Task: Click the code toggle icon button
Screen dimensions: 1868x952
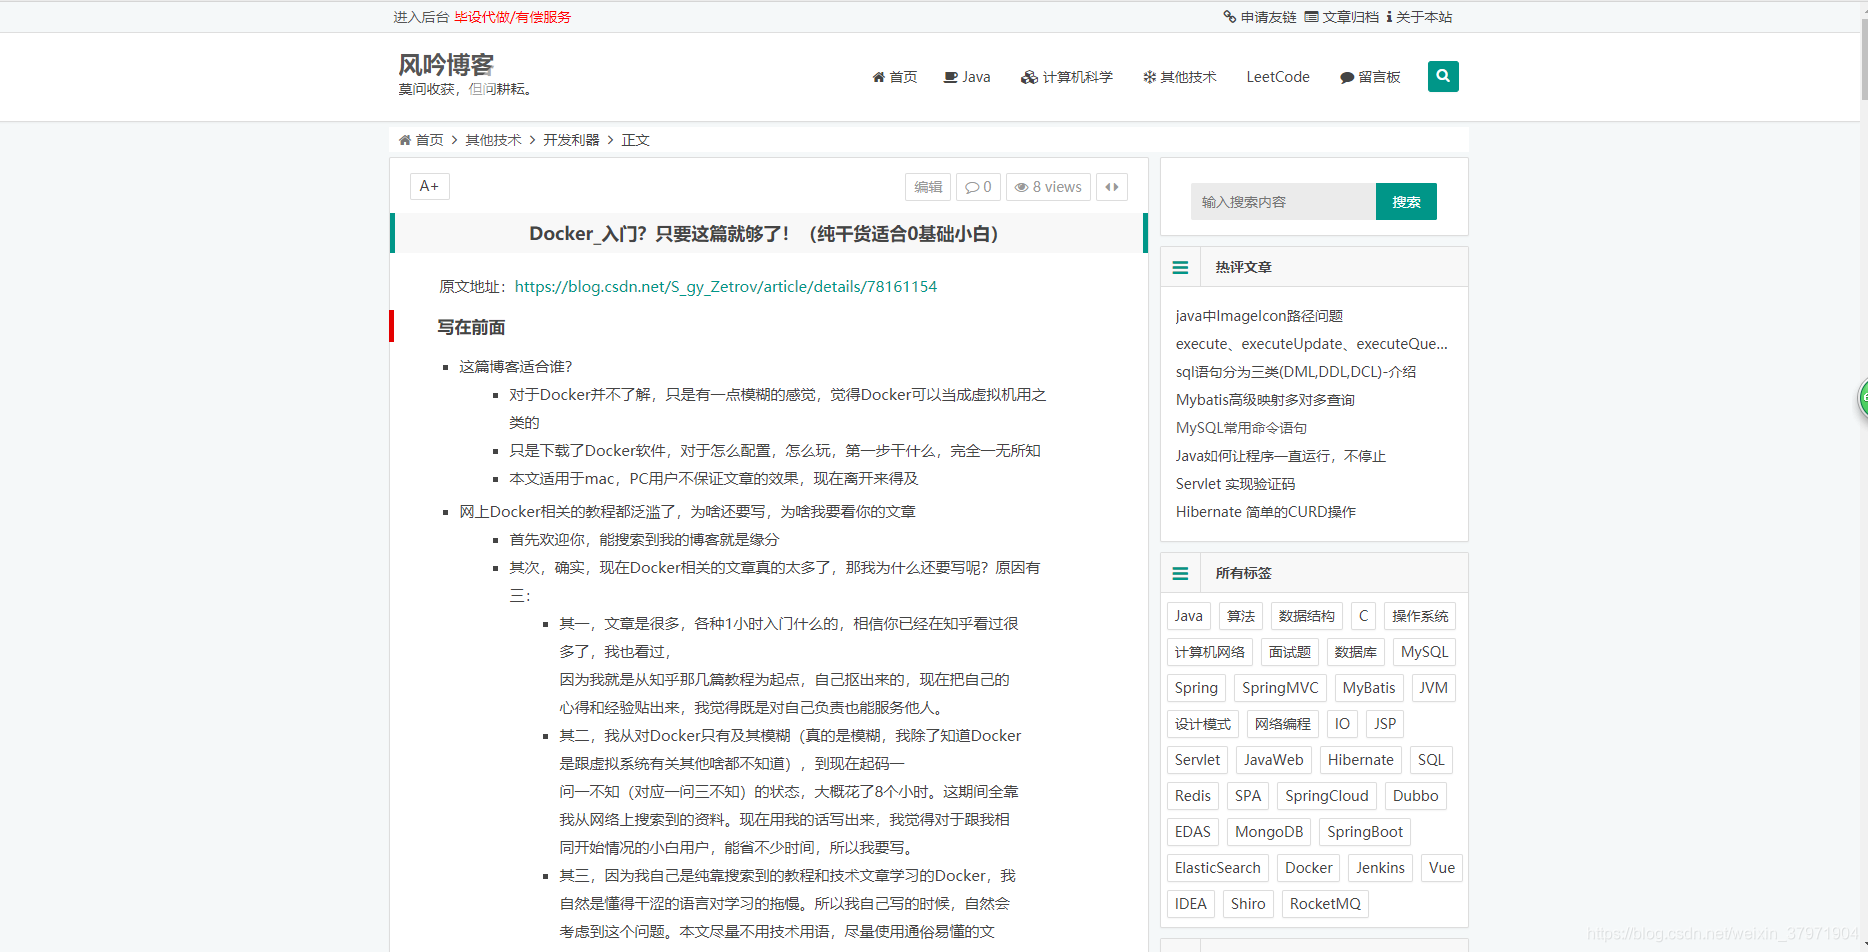Action: click(1112, 187)
